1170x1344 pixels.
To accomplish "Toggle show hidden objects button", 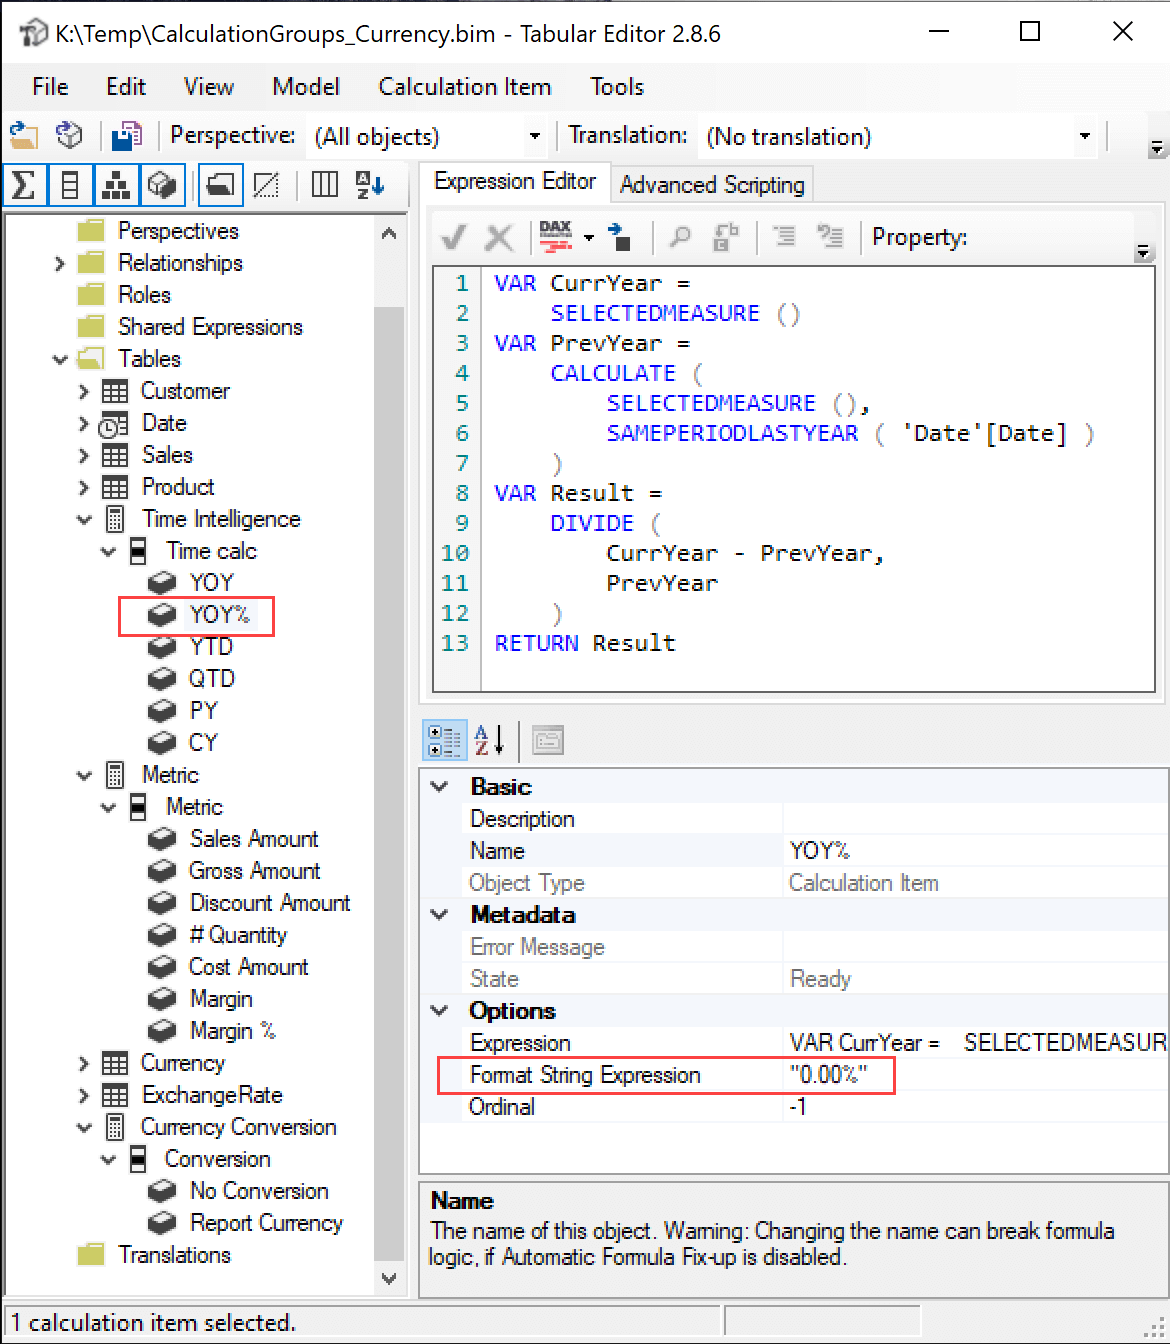I will [266, 184].
